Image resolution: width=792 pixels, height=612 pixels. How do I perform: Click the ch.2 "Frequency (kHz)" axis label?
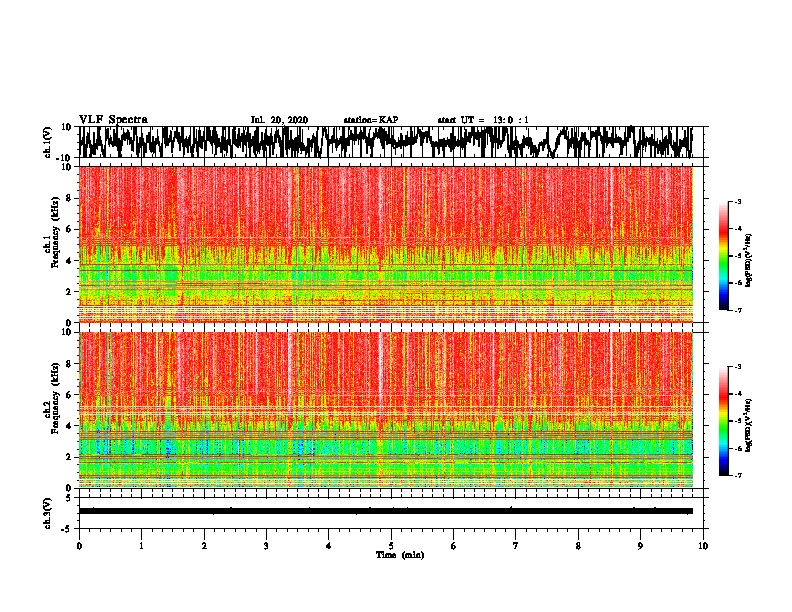pos(53,398)
